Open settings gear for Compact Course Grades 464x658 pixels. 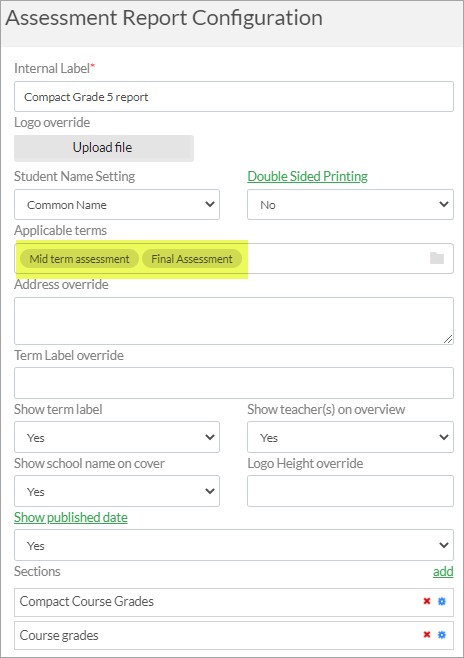click(x=442, y=601)
